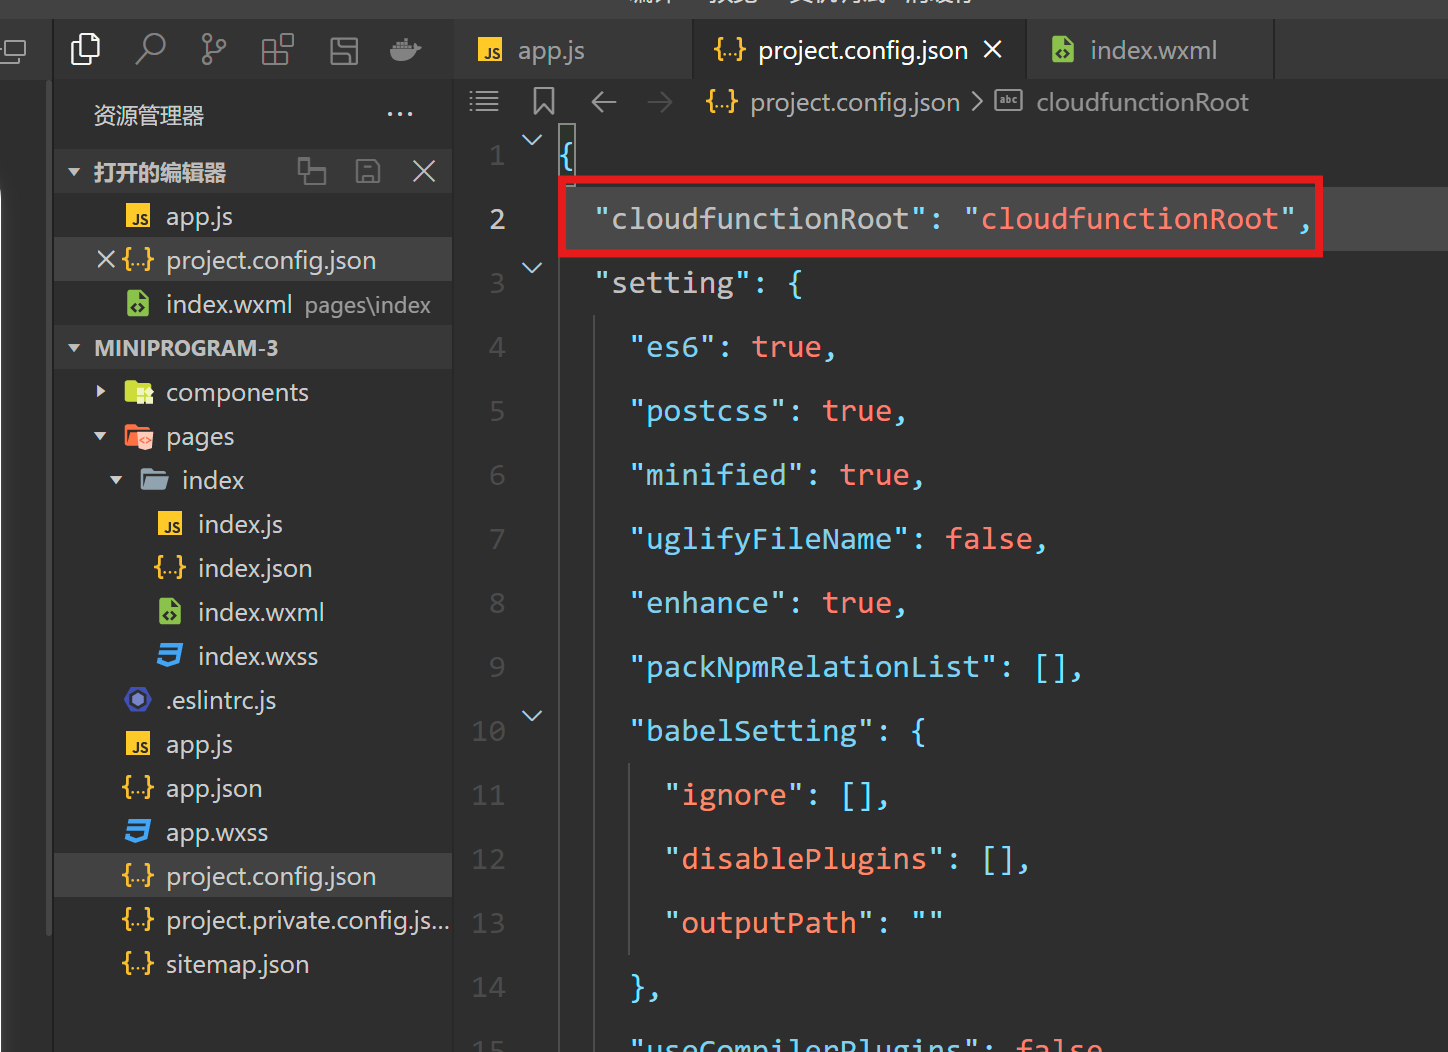Fold the setting block on line 3
The image size is (1448, 1052).
tap(532, 267)
